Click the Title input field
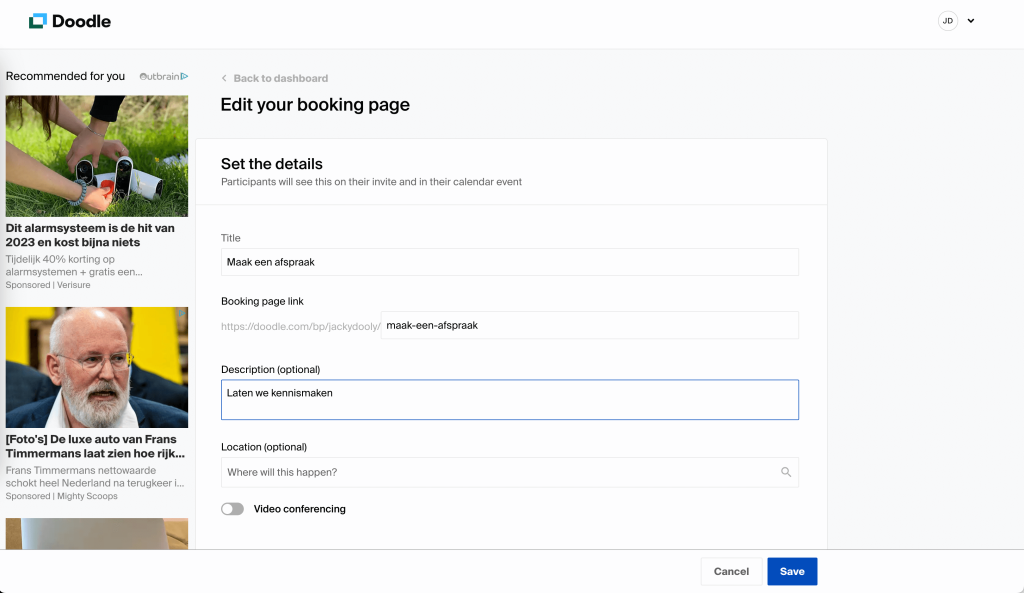Image resolution: width=1024 pixels, height=593 pixels. [x=509, y=262]
